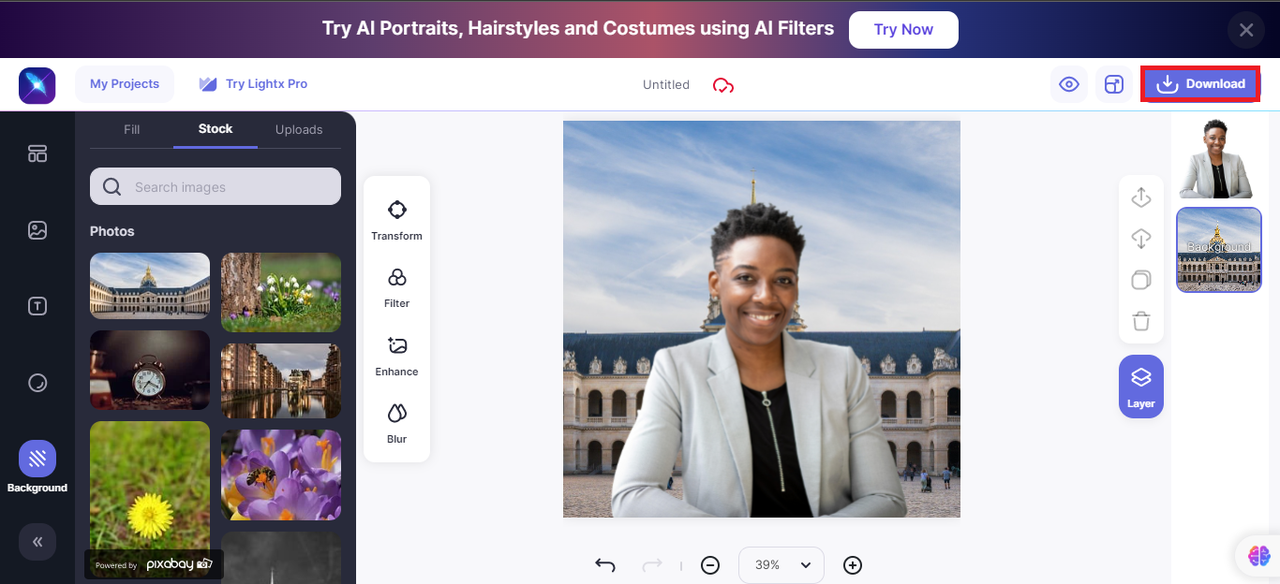Select the Background layer thumbnail
Image resolution: width=1280 pixels, height=584 pixels.
[1219, 250]
